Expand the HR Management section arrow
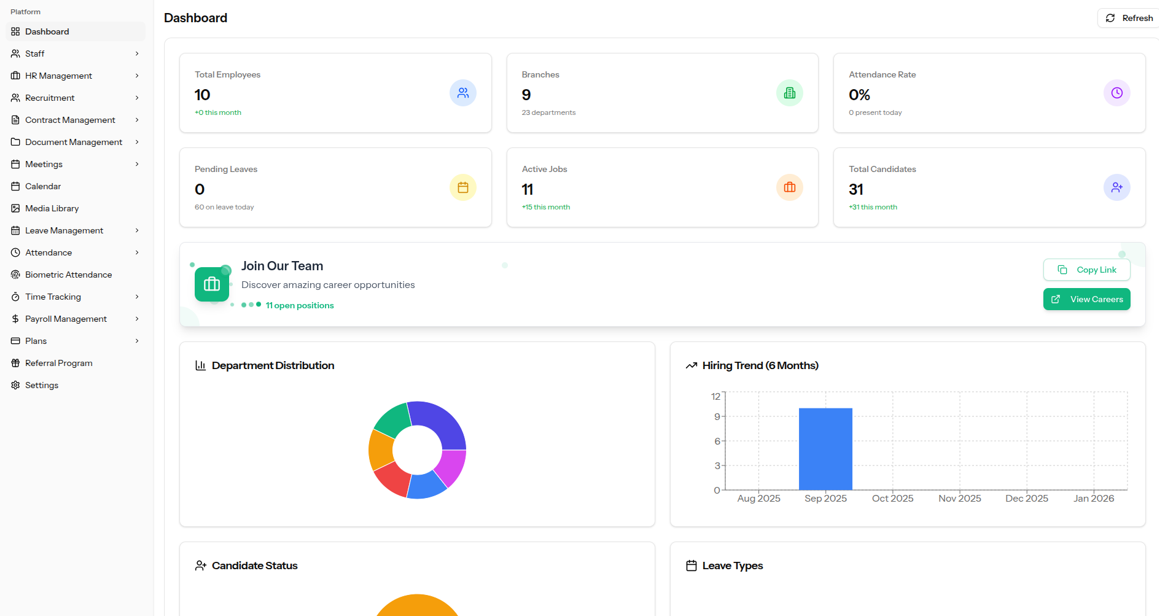Screen dimensions: 1159x616 [x=137, y=76]
